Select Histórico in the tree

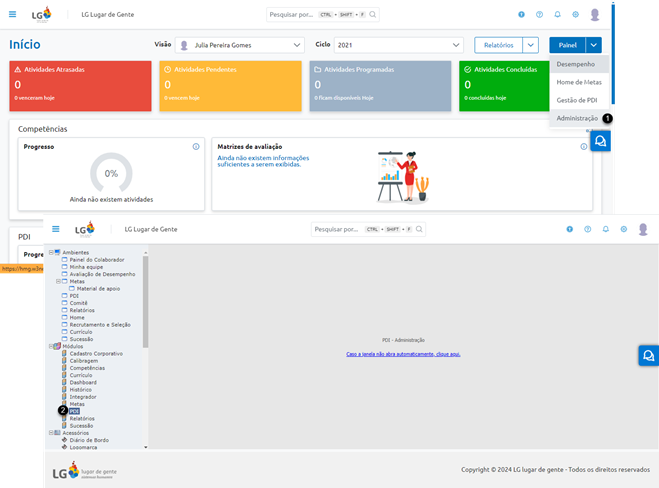point(80,390)
